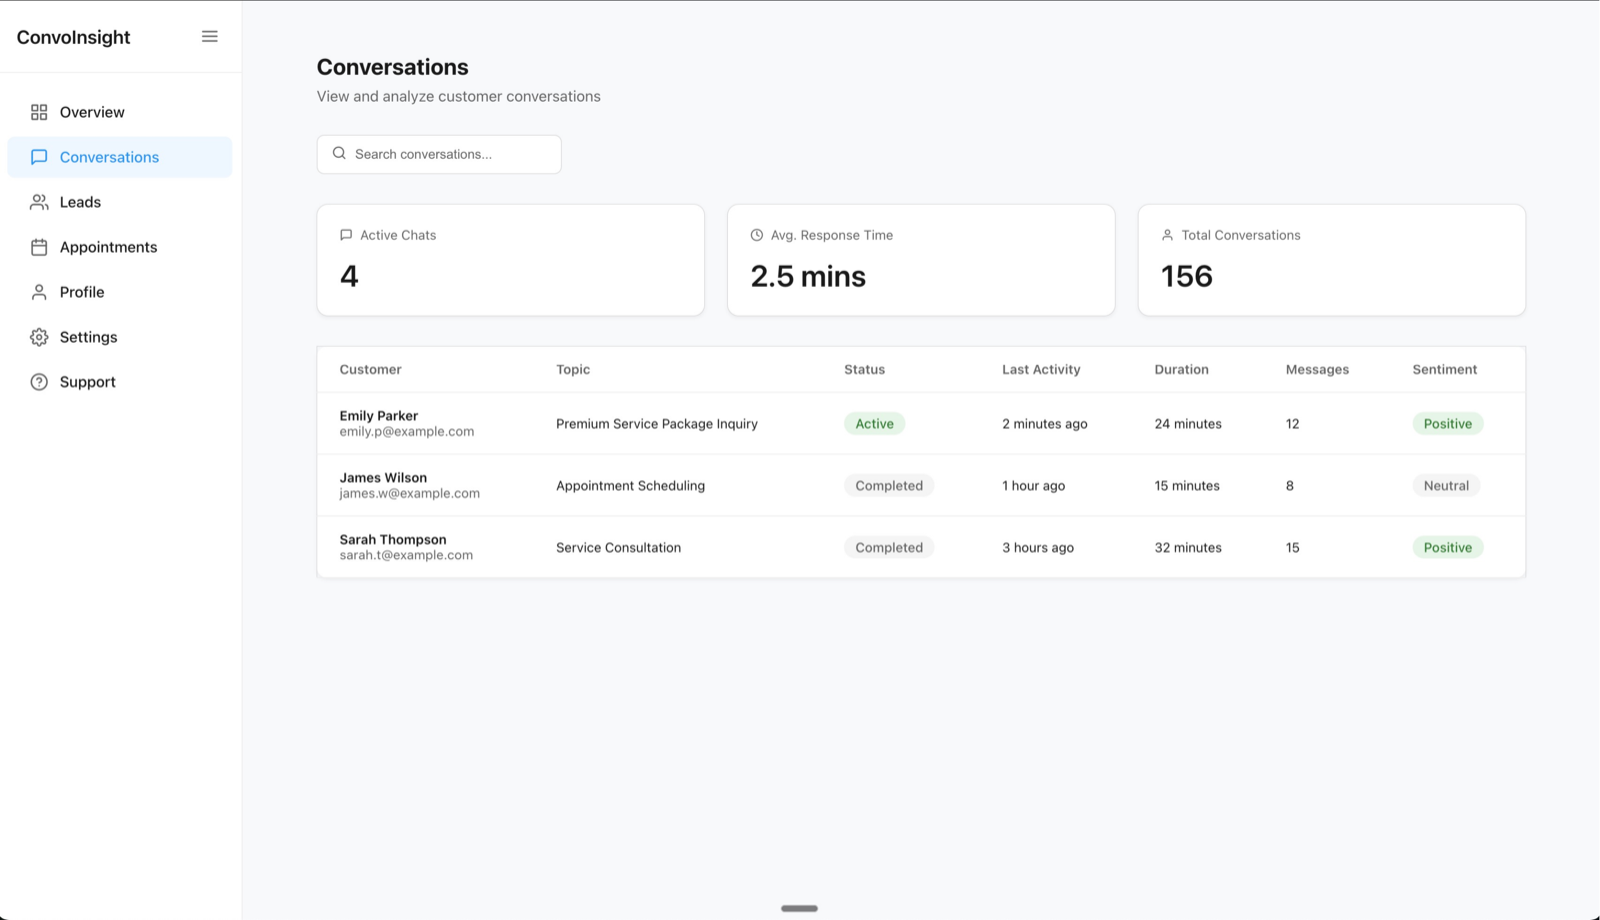Screen dimensions: 1600x920
Task: Click the Last Activity column header
Action: pos(1041,369)
